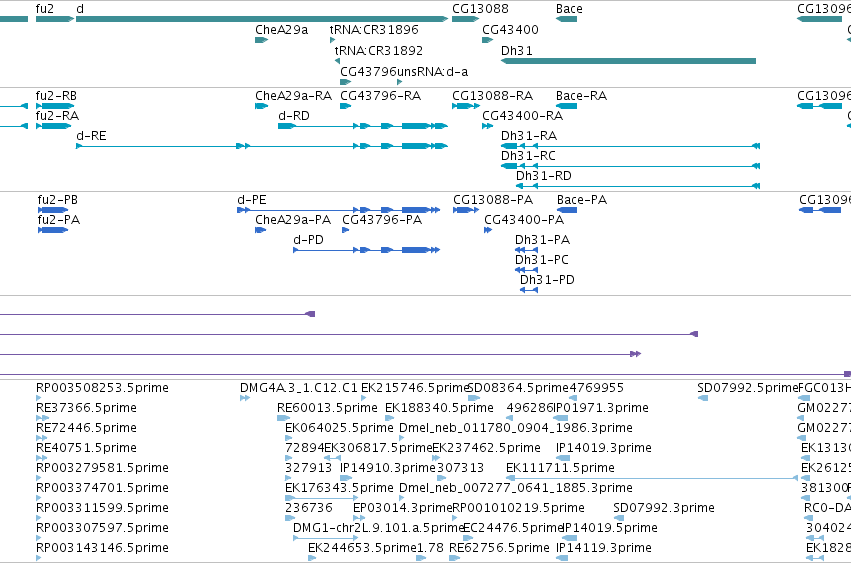Select EST EK111711.5prime
Image resolution: width=851 pixels, height=563 pixels.
pos(560,468)
